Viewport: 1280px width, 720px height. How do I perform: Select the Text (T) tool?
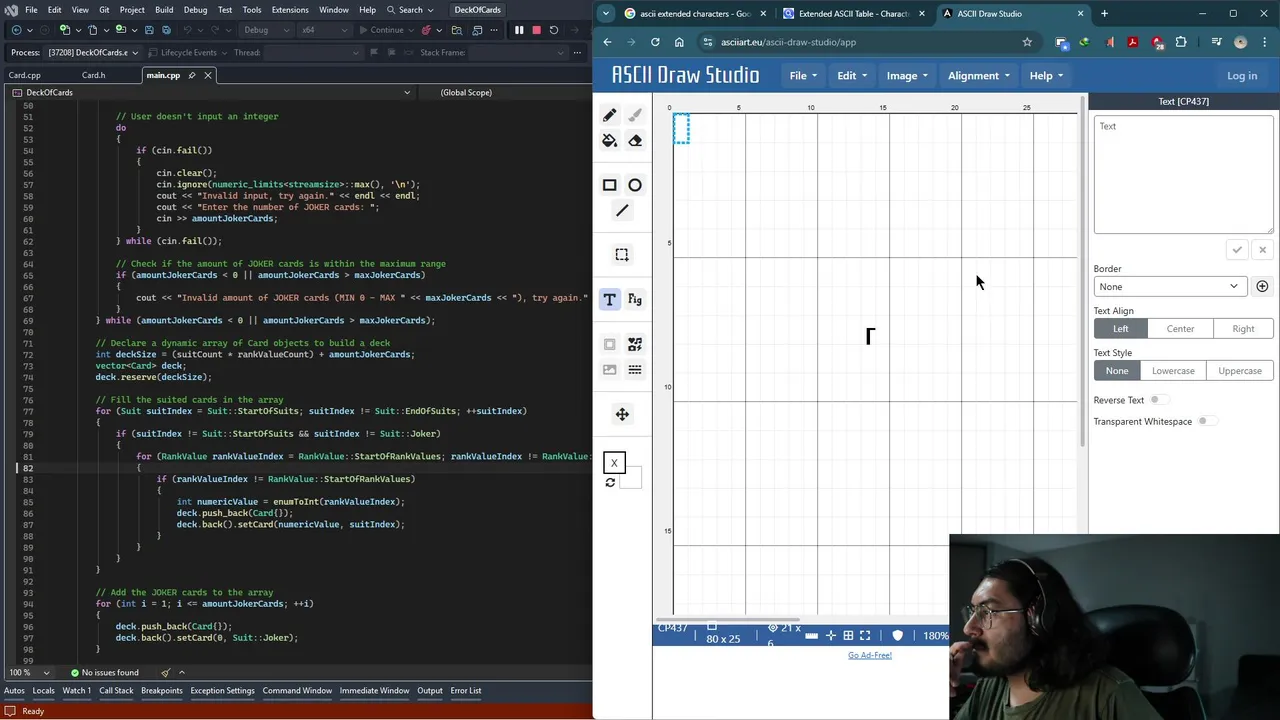point(609,299)
